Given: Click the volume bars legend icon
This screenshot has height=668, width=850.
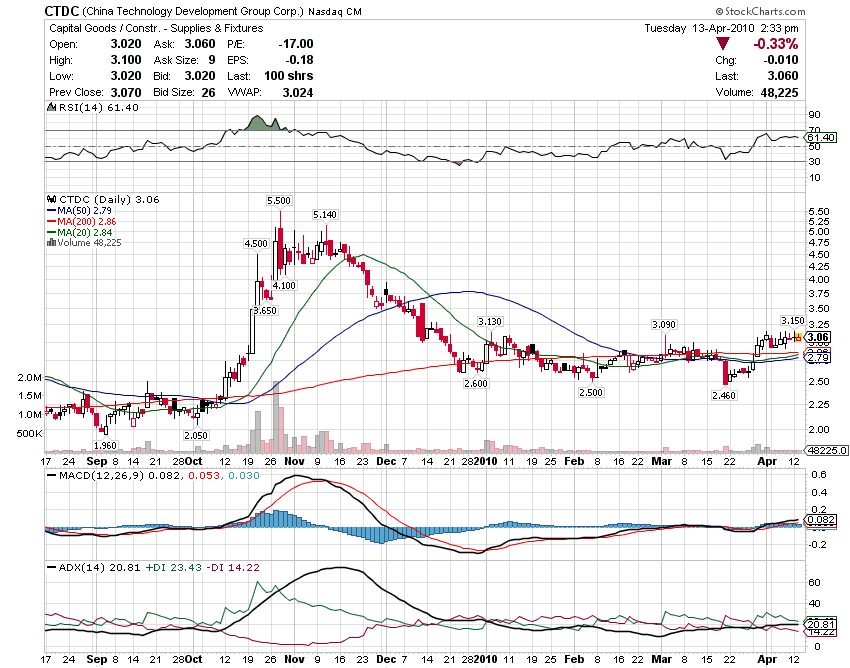Looking at the screenshot, I should click(51, 243).
